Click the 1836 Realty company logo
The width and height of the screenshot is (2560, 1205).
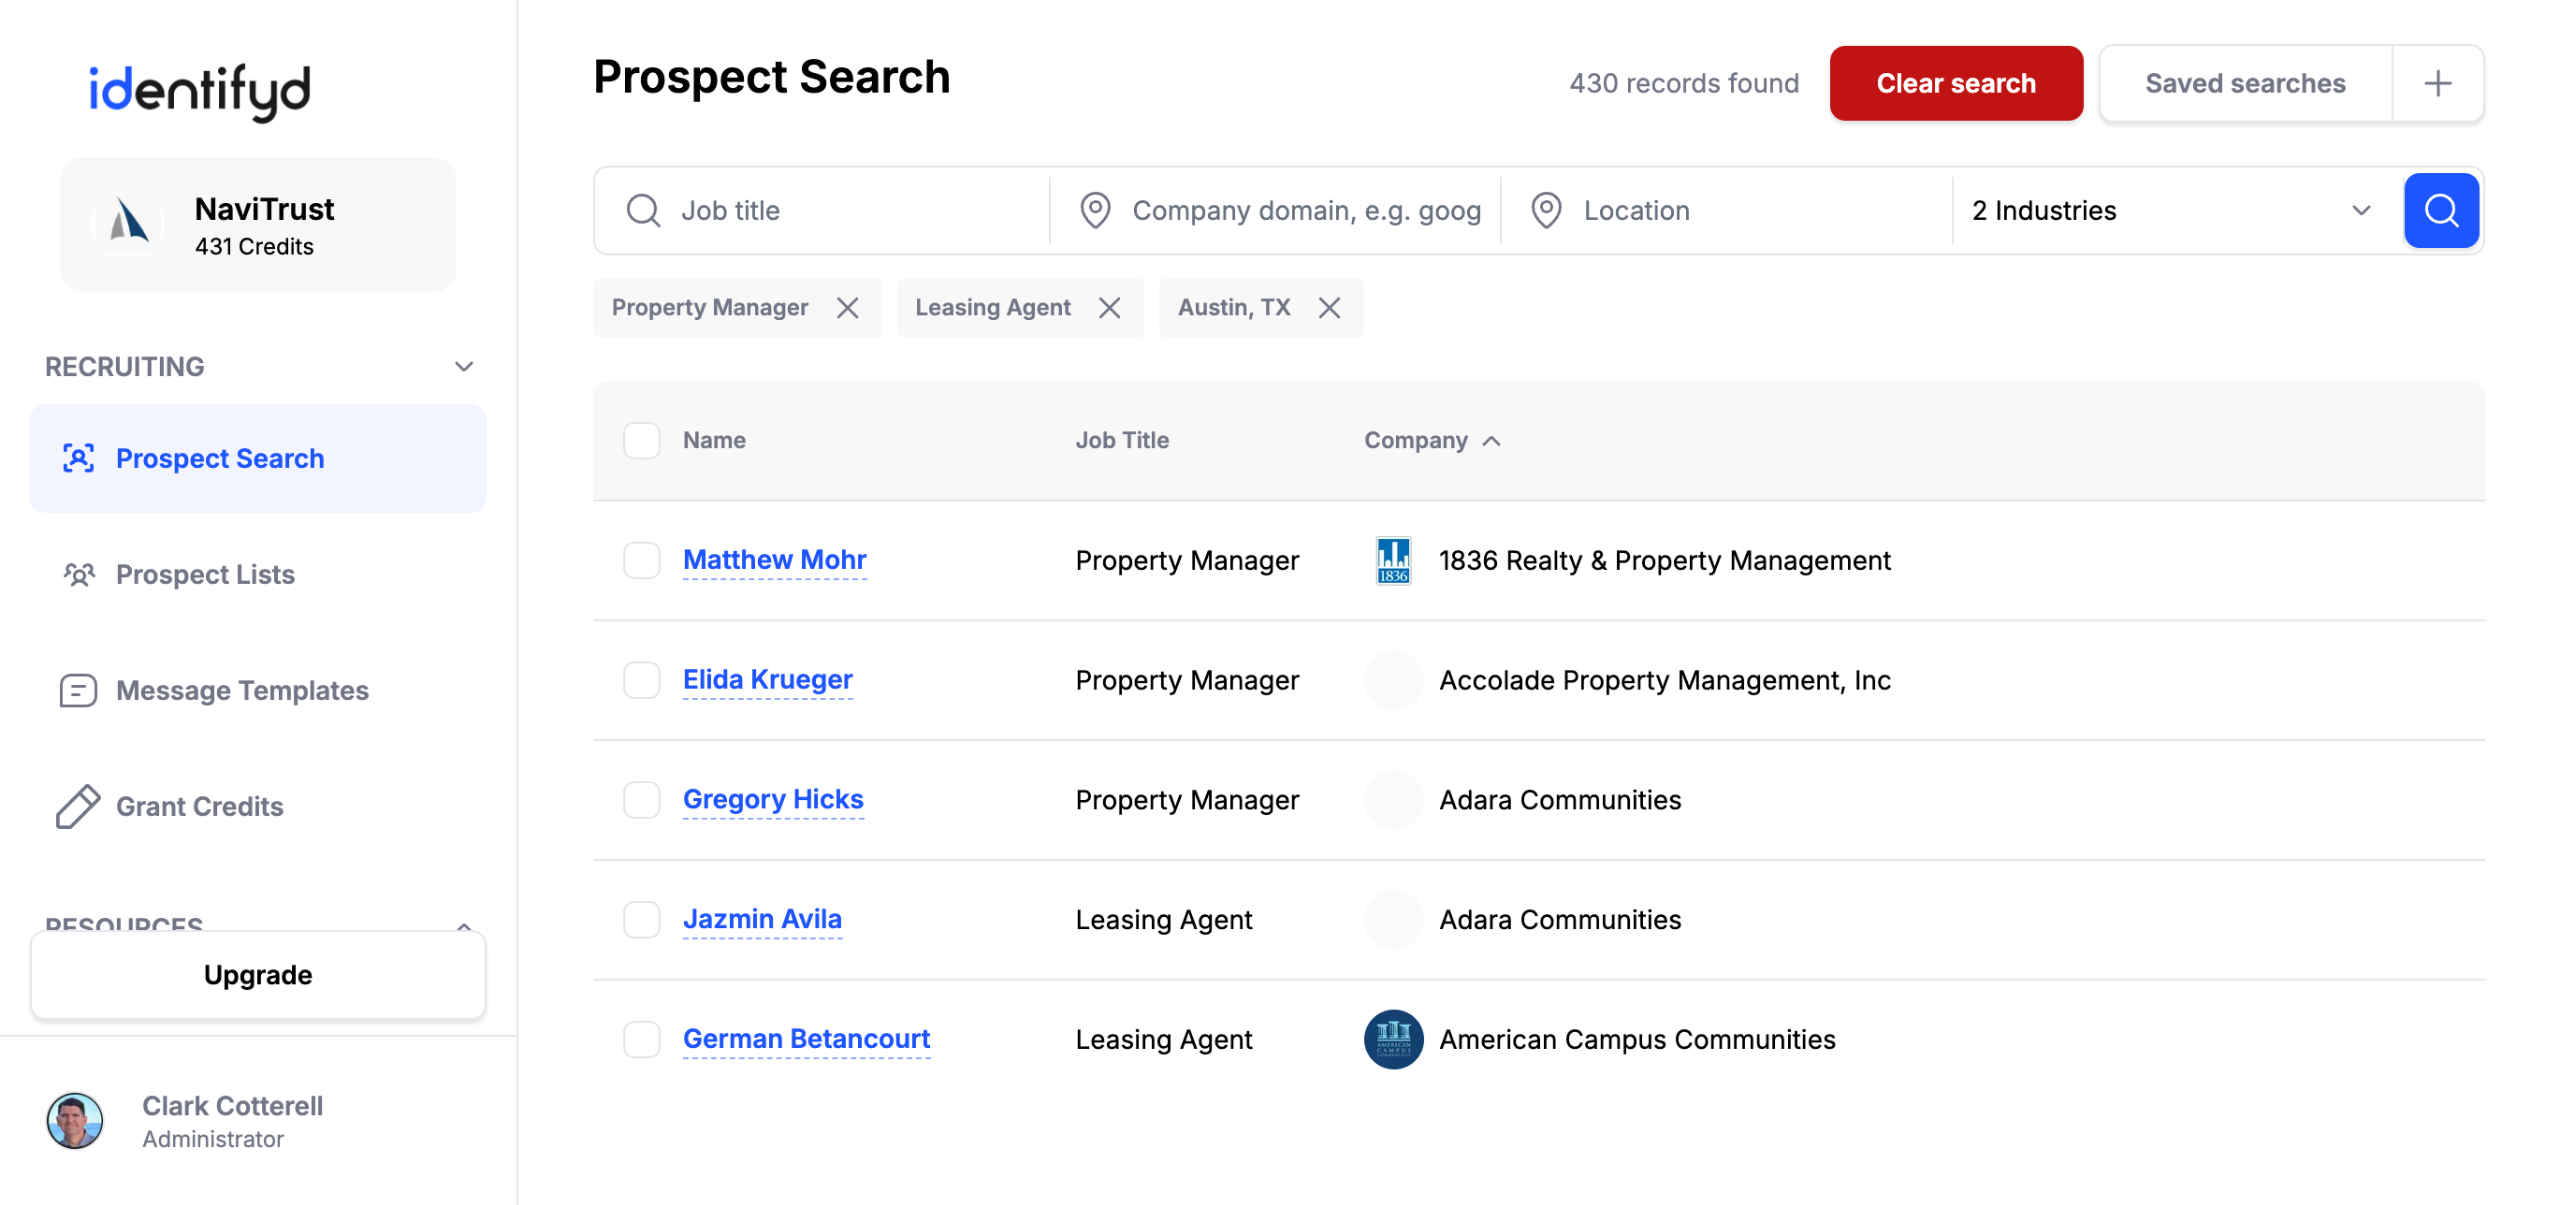tap(1393, 560)
